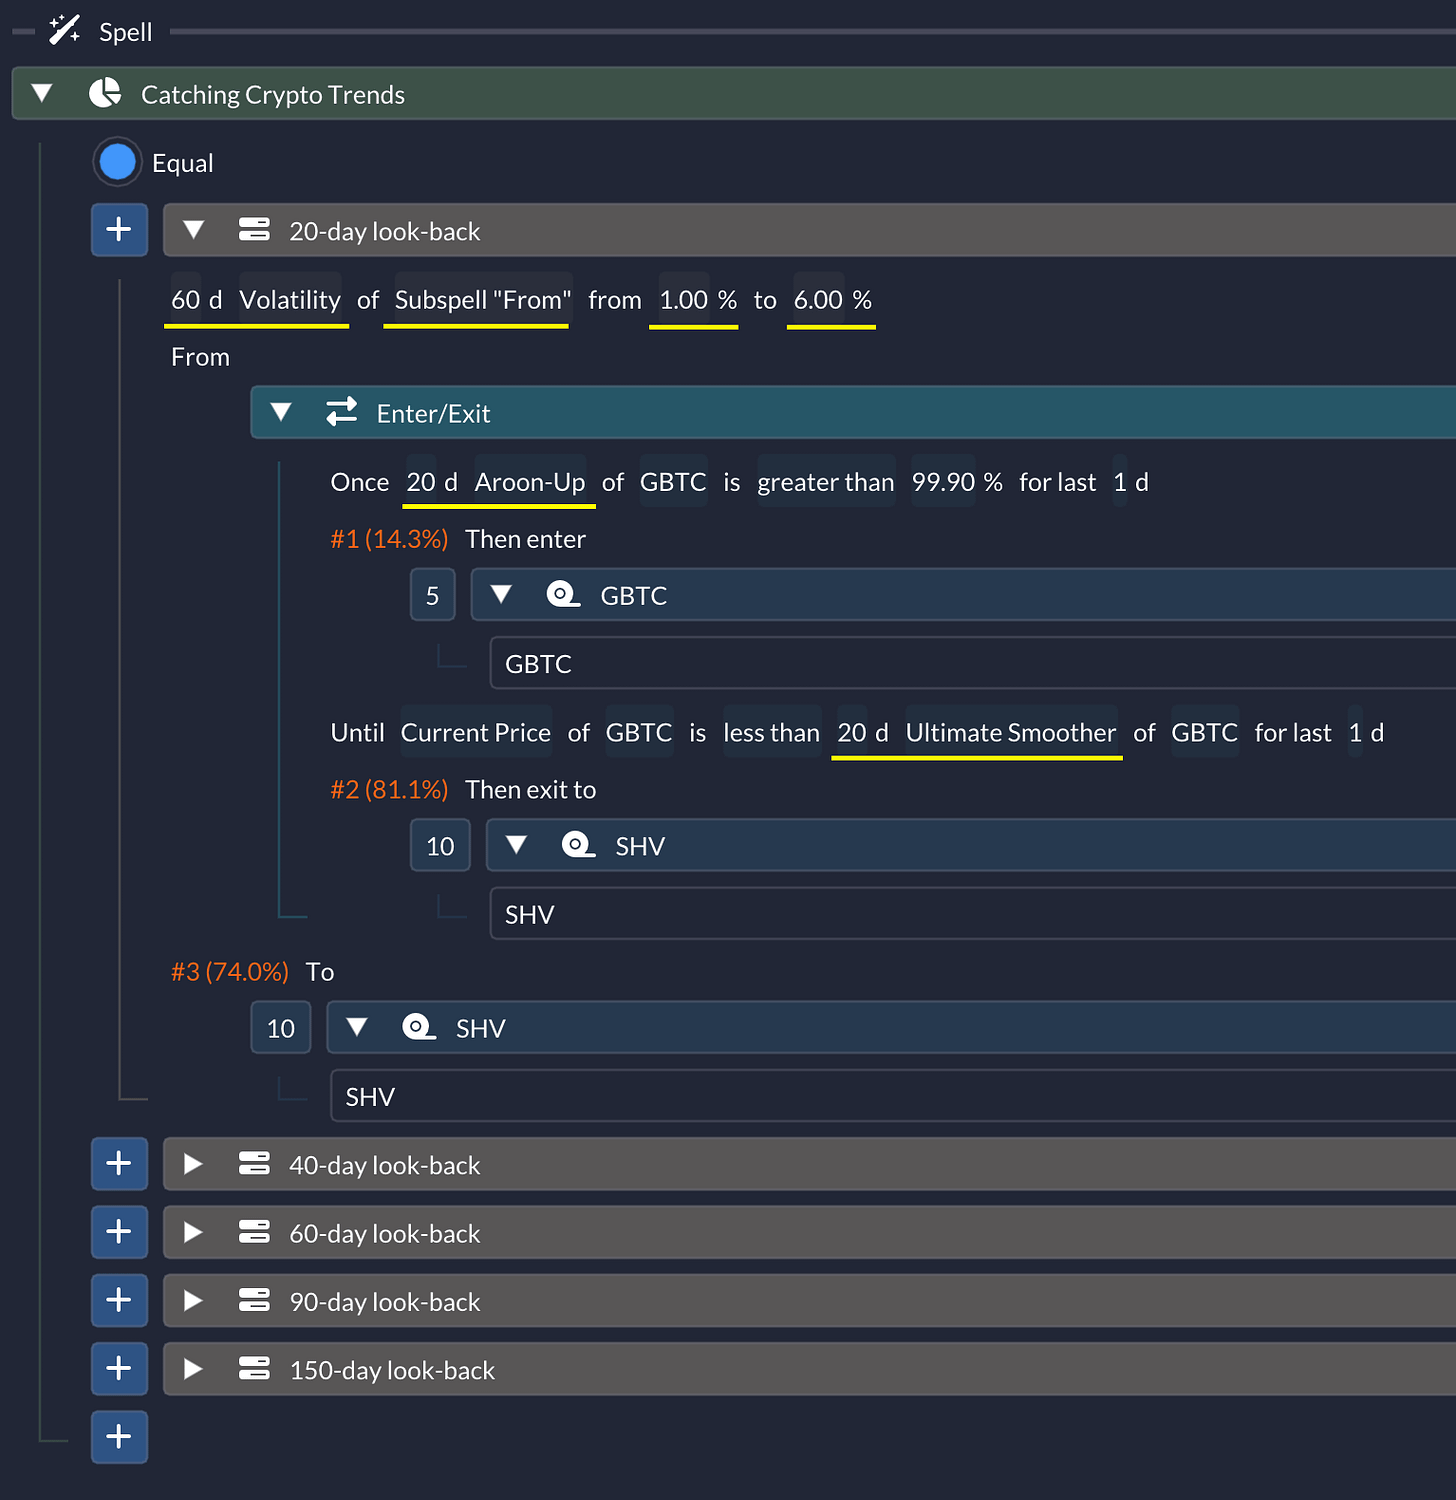Open the Current Price indicator dropdown
Viewport: 1456px width, 1500px height.
[x=476, y=733]
